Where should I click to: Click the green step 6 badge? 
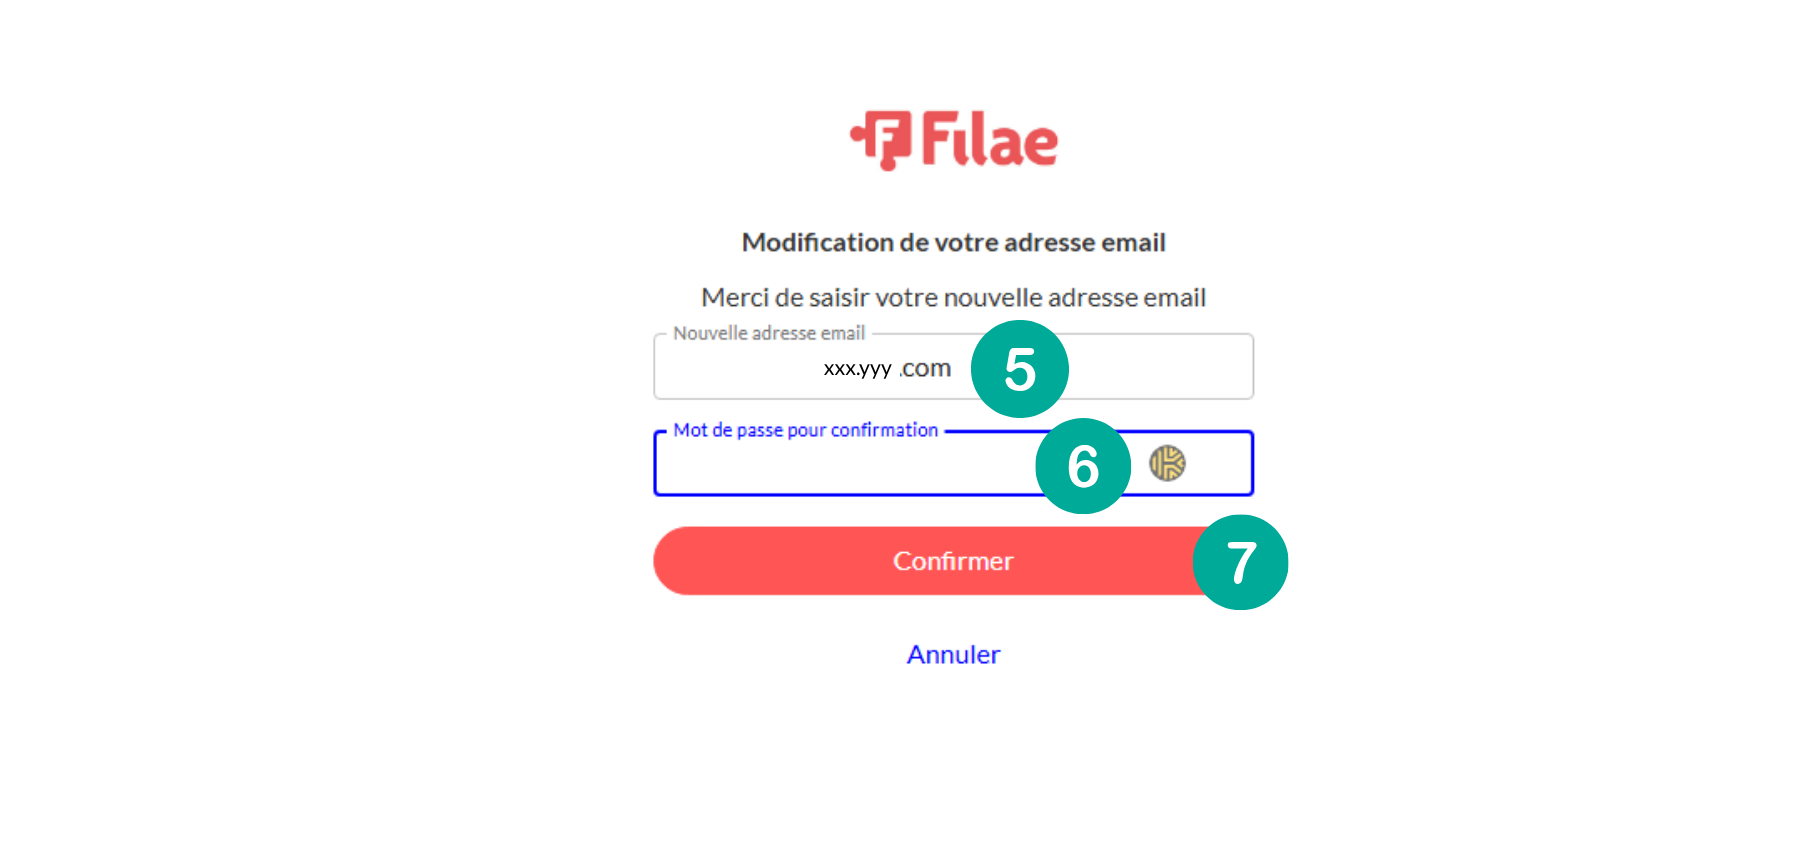[x=1083, y=466]
